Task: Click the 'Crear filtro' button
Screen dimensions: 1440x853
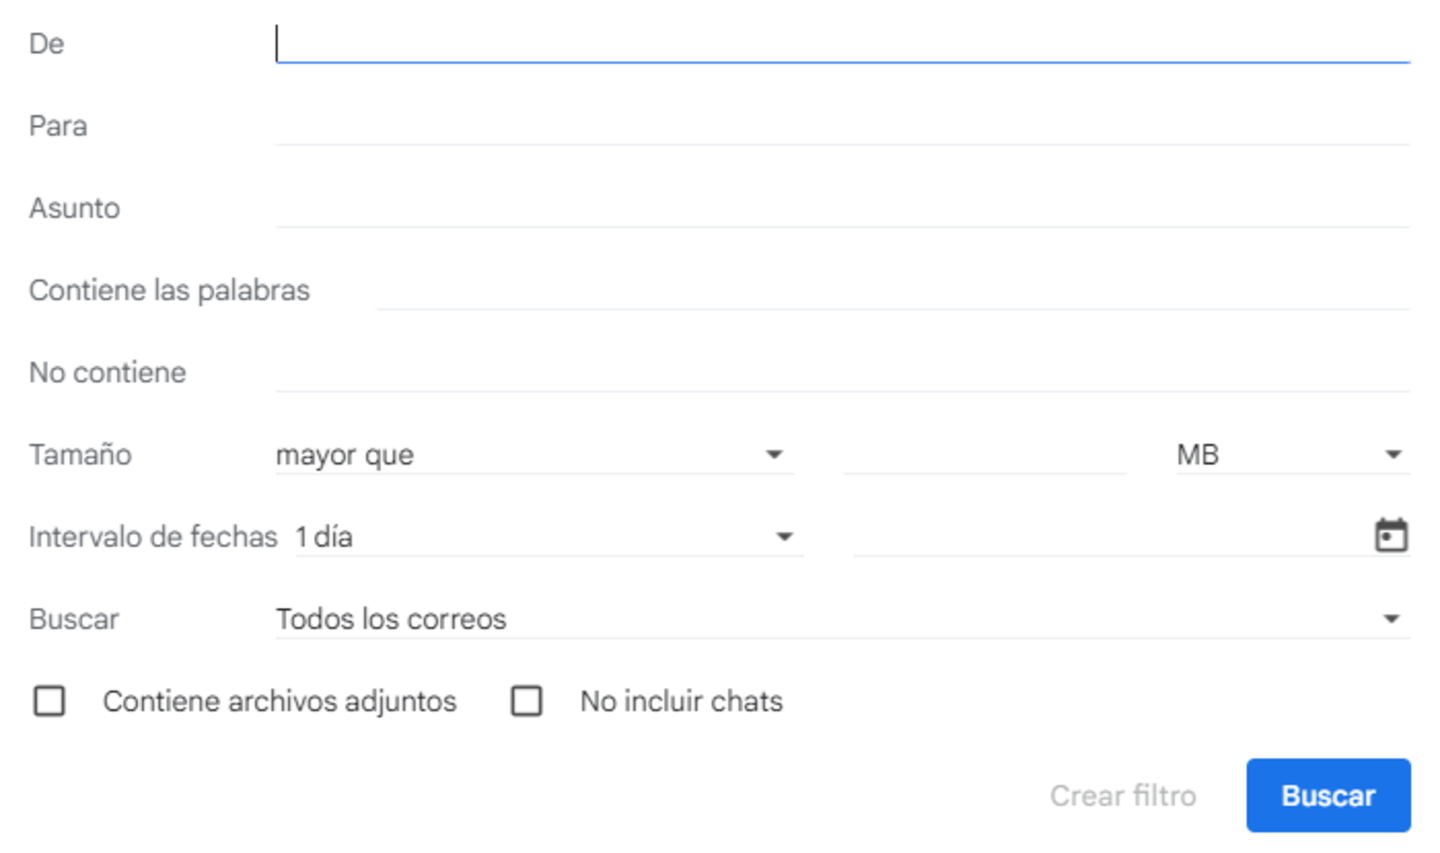Action: click(x=1123, y=795)
